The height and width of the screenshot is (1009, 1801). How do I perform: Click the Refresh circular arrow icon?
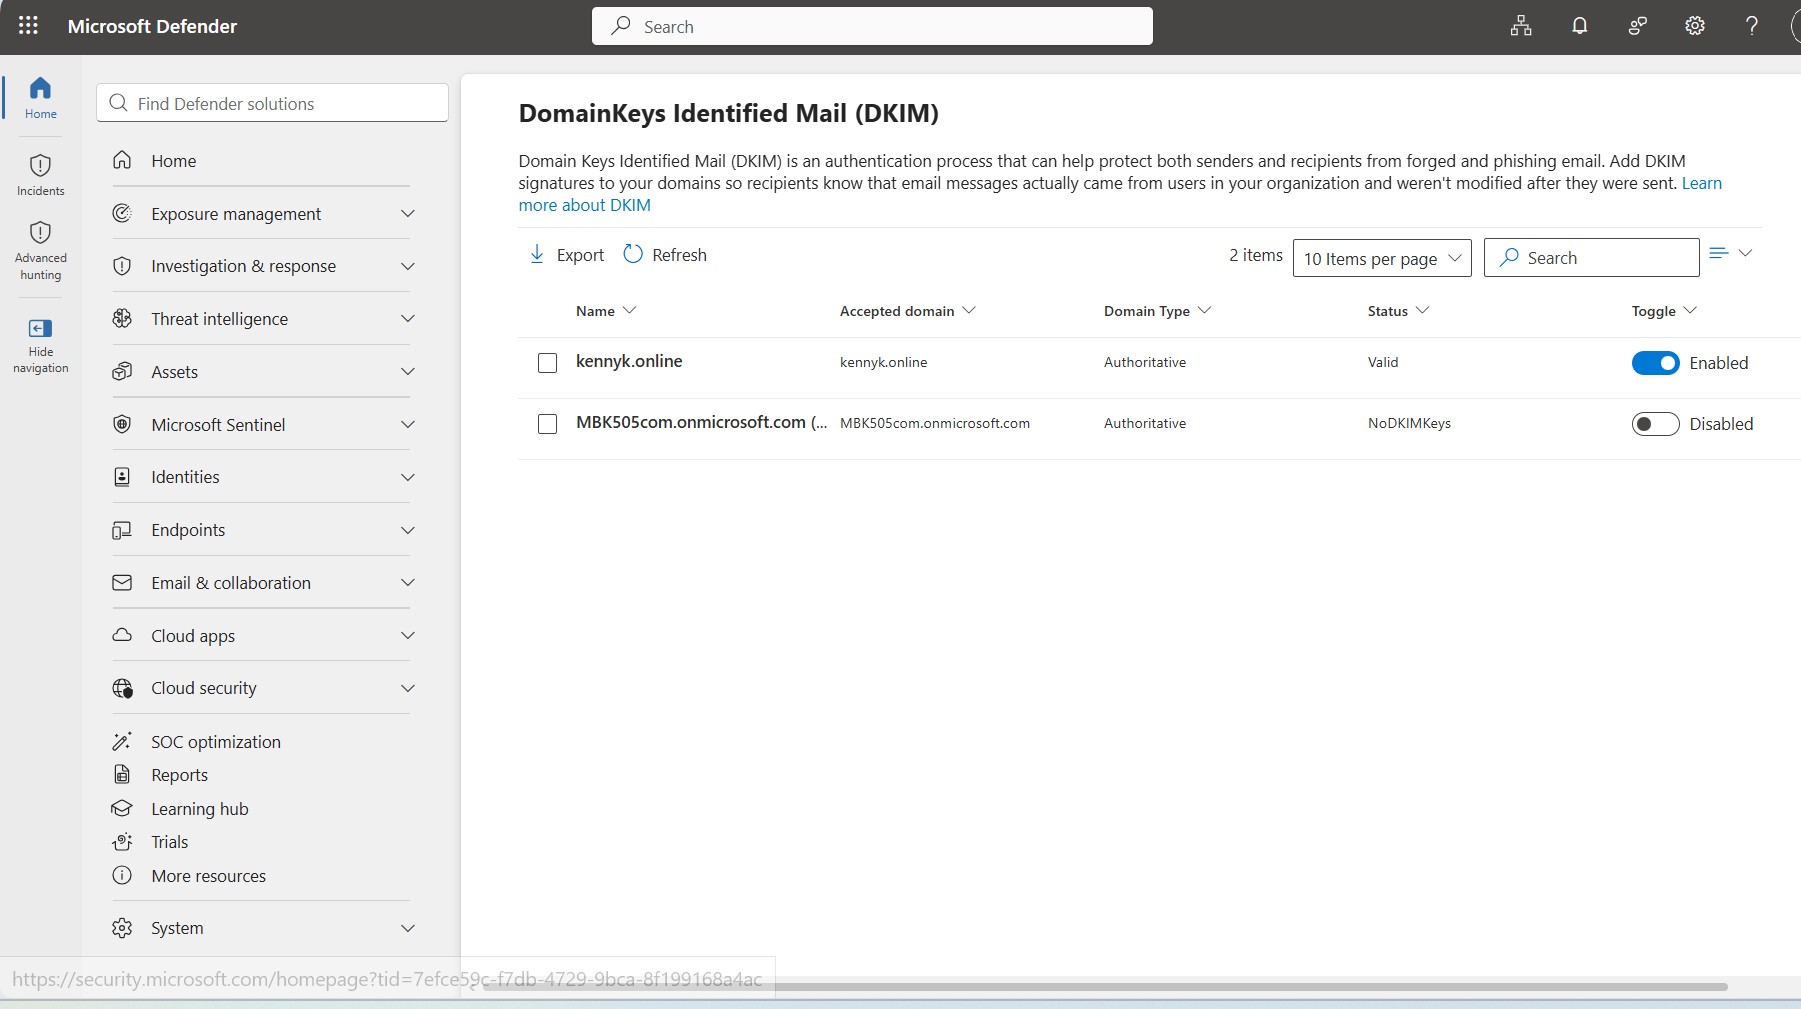tap(633, 254)
